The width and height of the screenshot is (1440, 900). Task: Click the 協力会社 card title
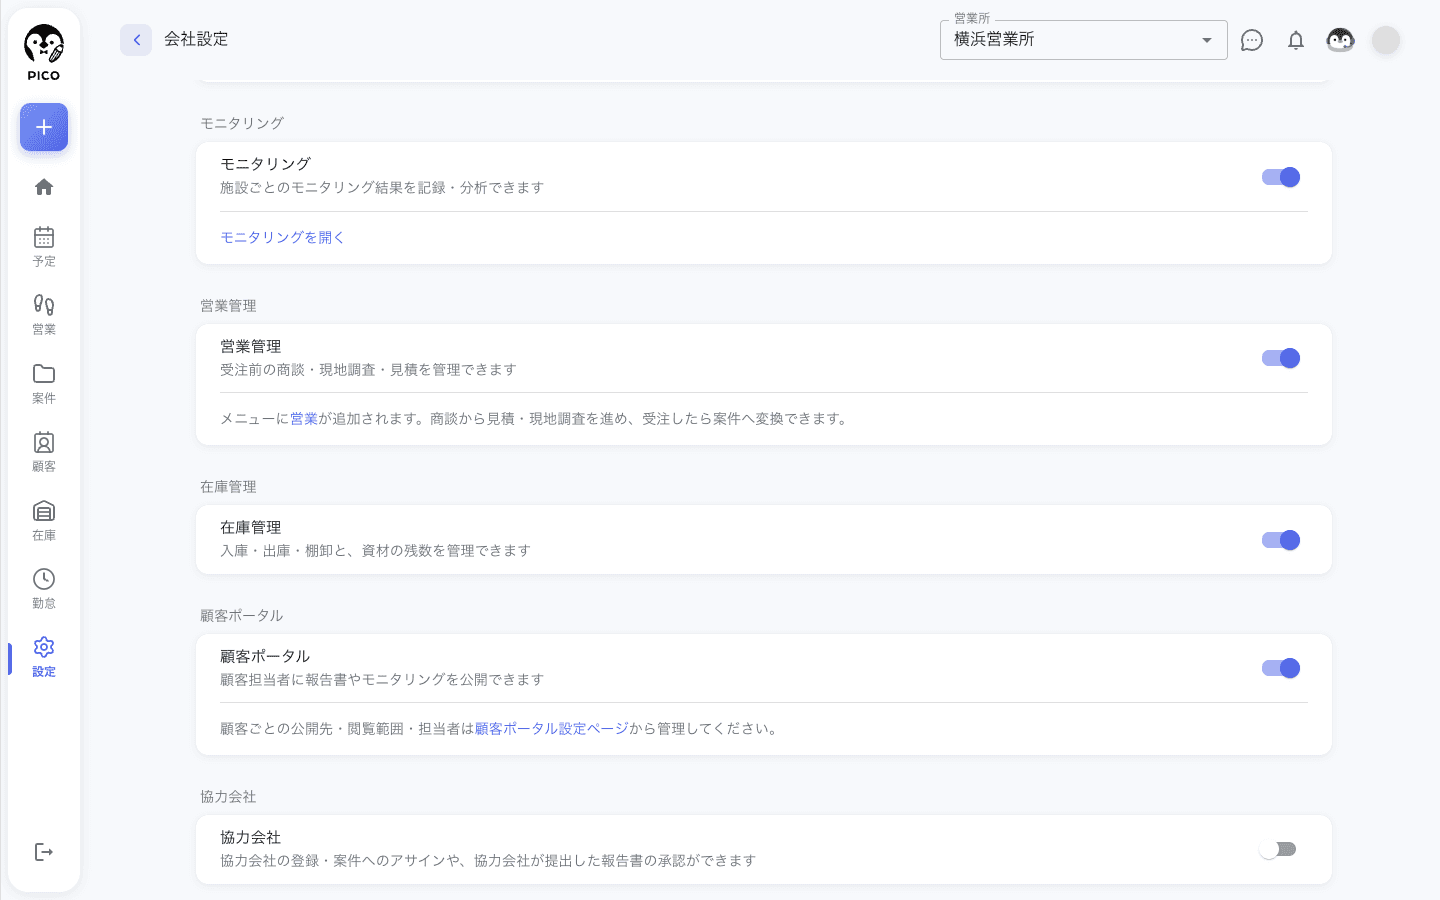(x=250, y=837)
